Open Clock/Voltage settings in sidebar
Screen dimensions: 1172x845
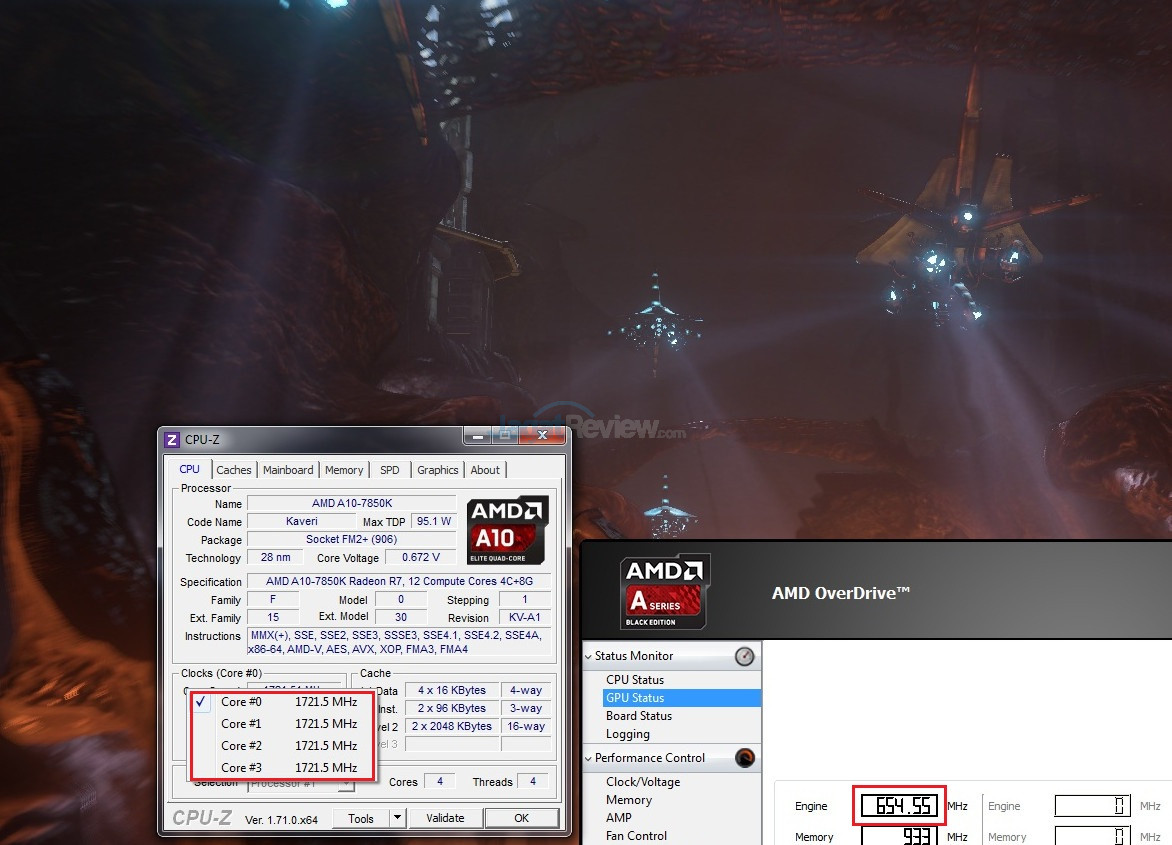click(x=643, y=781)
